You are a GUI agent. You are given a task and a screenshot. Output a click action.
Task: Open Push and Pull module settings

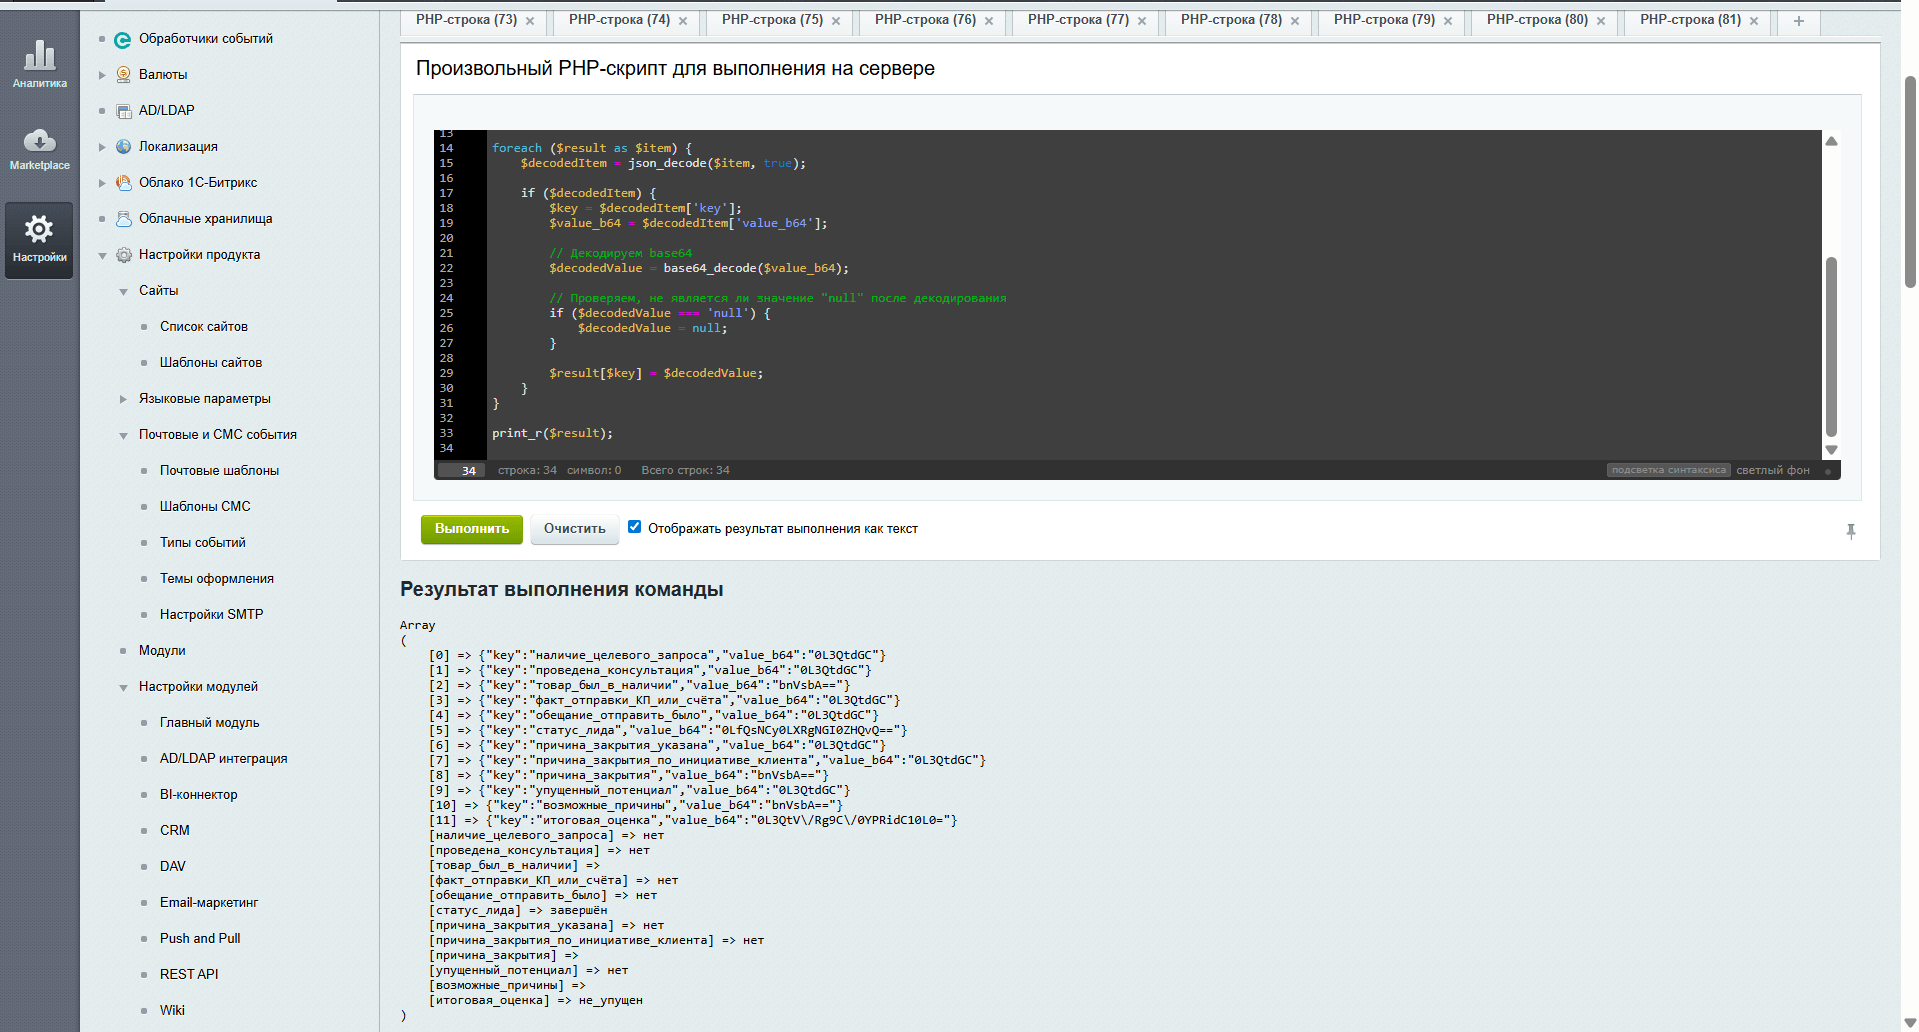200,939
